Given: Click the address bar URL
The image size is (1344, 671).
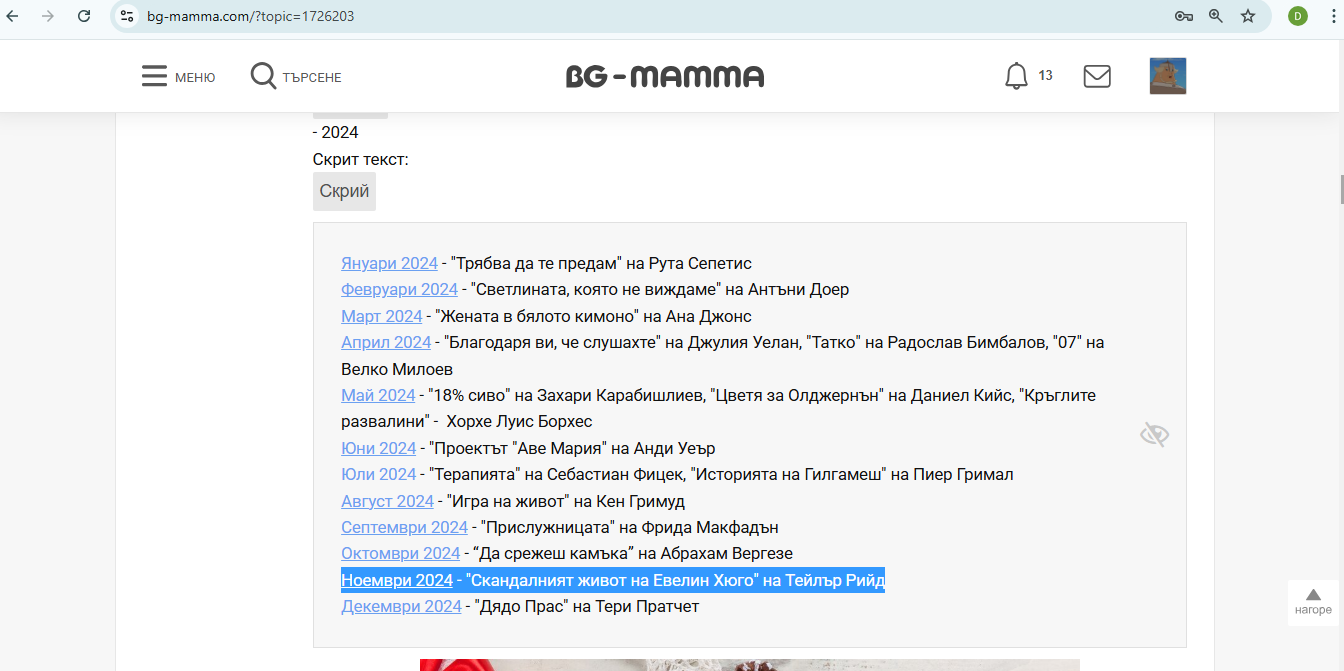Looking at the screenshot, I should [x=250, y=16].
